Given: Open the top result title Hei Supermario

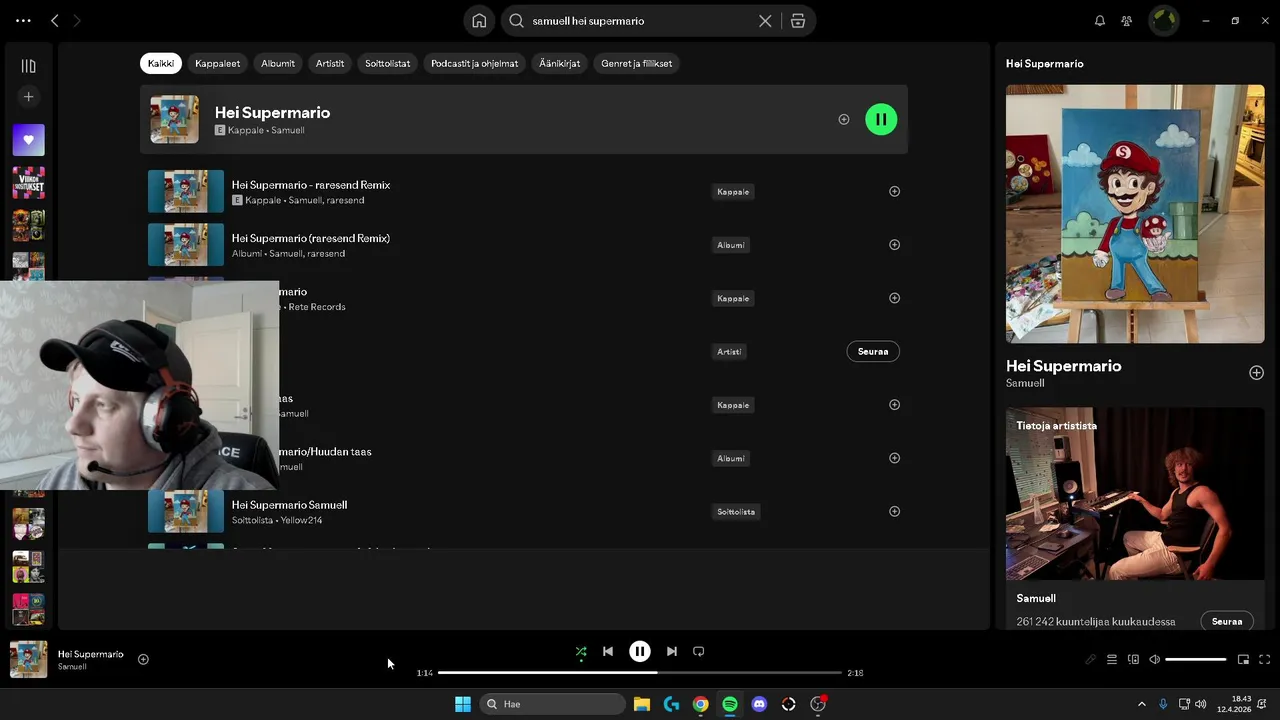Looking at the screenshot, I should [x=272, y=112].
